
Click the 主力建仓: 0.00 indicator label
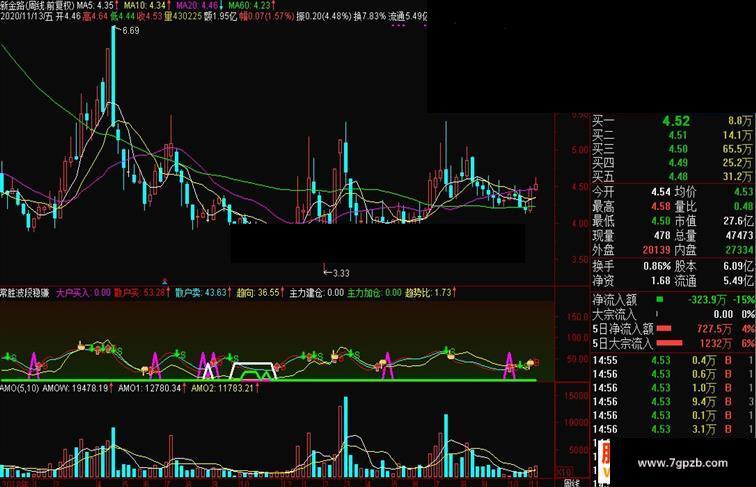317,293
